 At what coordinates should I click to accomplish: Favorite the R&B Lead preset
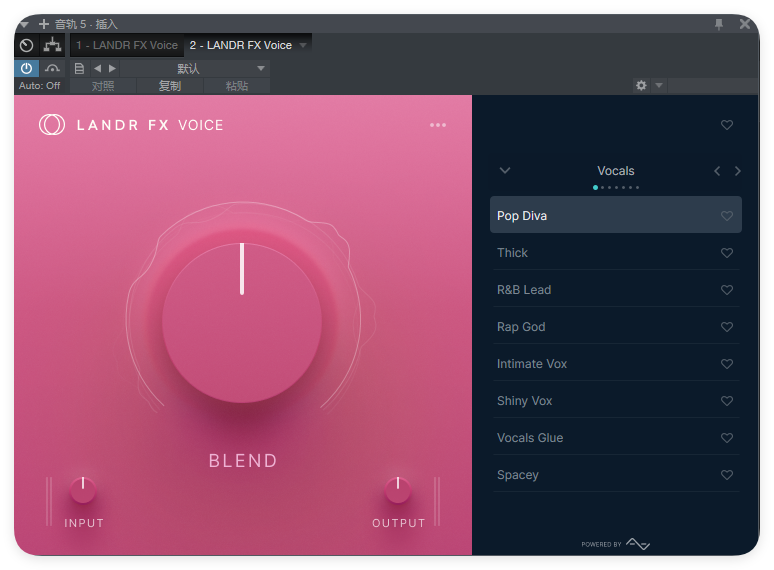tap(727, 290)
